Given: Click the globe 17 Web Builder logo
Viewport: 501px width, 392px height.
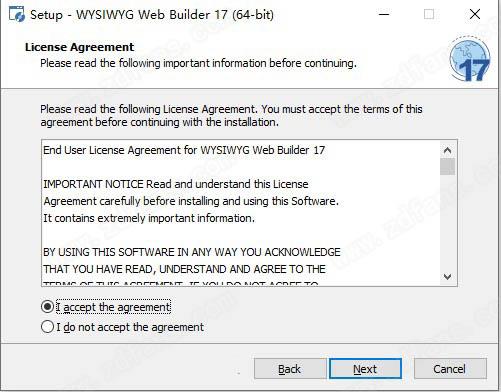Looking at the screenshot, I should [470, 59].
